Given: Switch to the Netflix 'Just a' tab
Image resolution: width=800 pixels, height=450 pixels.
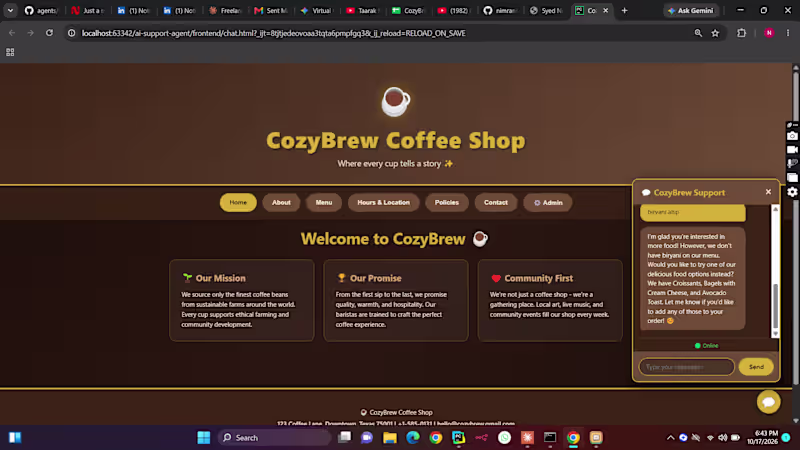Looking at the screenshot, I should [88, 10].
